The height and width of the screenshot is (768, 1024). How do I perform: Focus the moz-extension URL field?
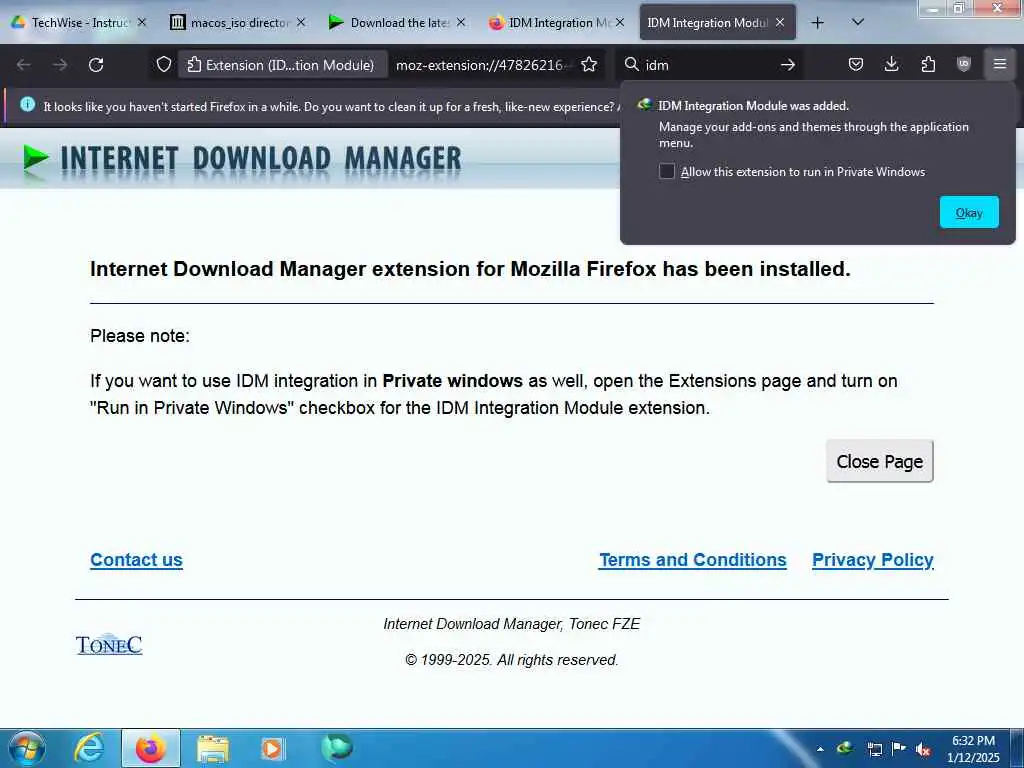pos(484,65)
